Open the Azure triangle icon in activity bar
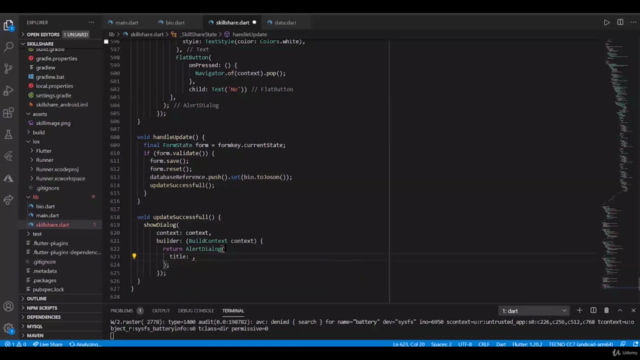The width and height of the screenshot is (640, 360). 8,178
